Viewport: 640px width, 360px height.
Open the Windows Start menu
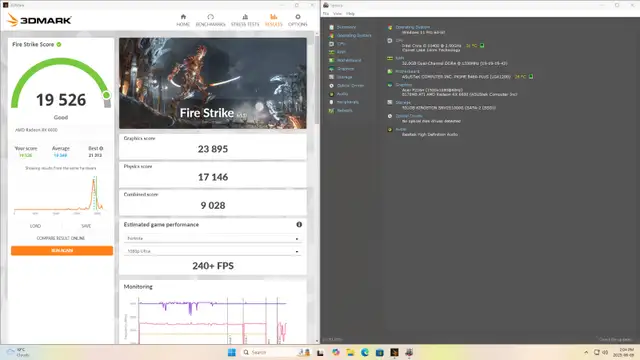click(231, 352)
